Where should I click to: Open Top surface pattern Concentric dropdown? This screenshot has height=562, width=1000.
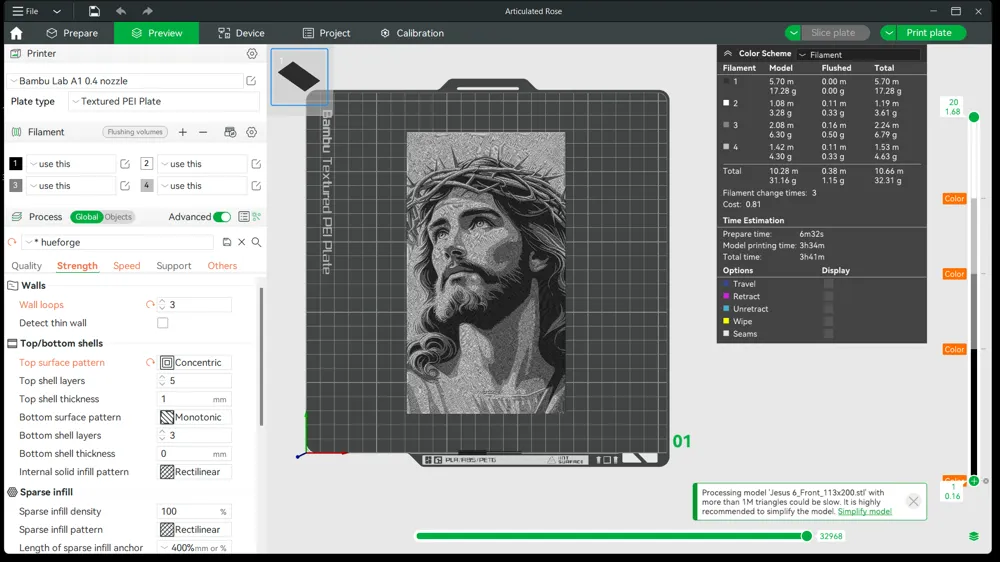point(195,362)
